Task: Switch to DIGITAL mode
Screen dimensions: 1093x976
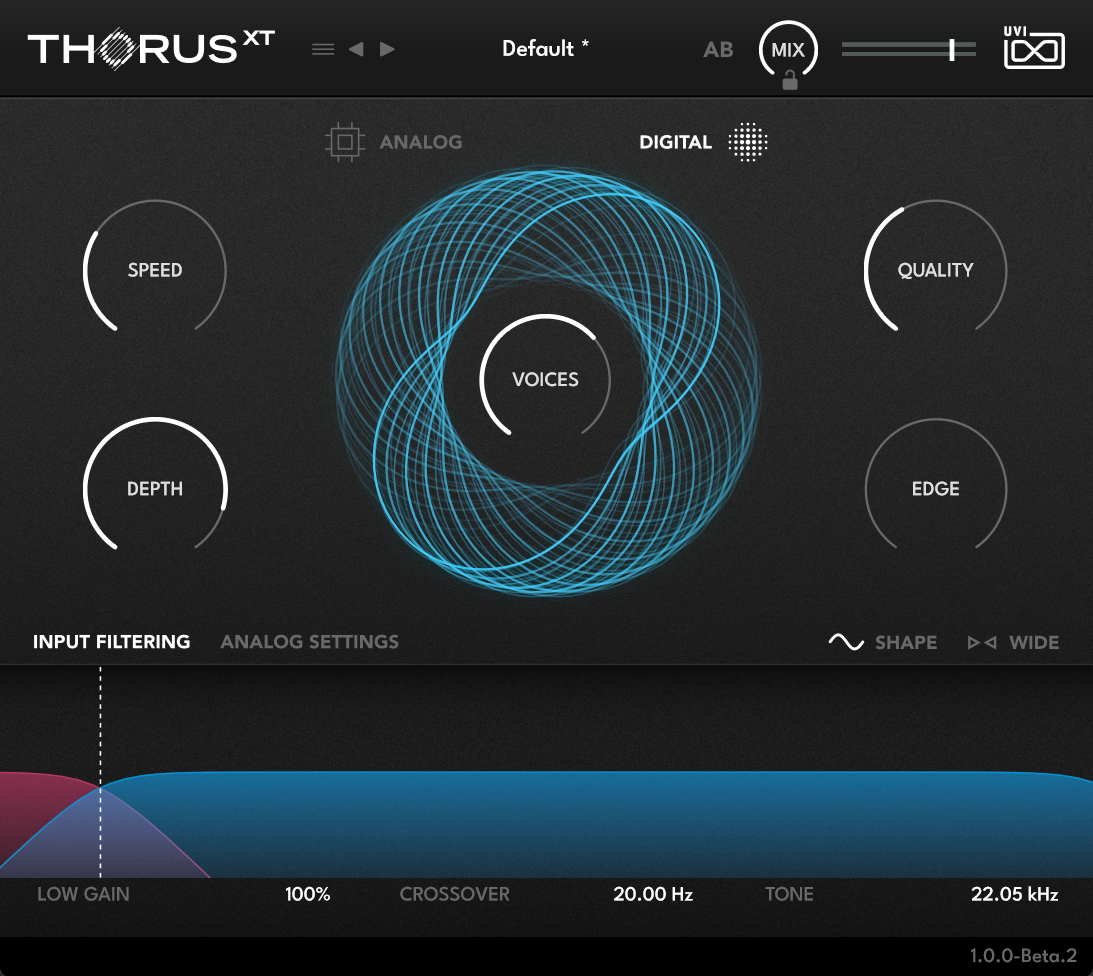Action: tap(675, 142)
